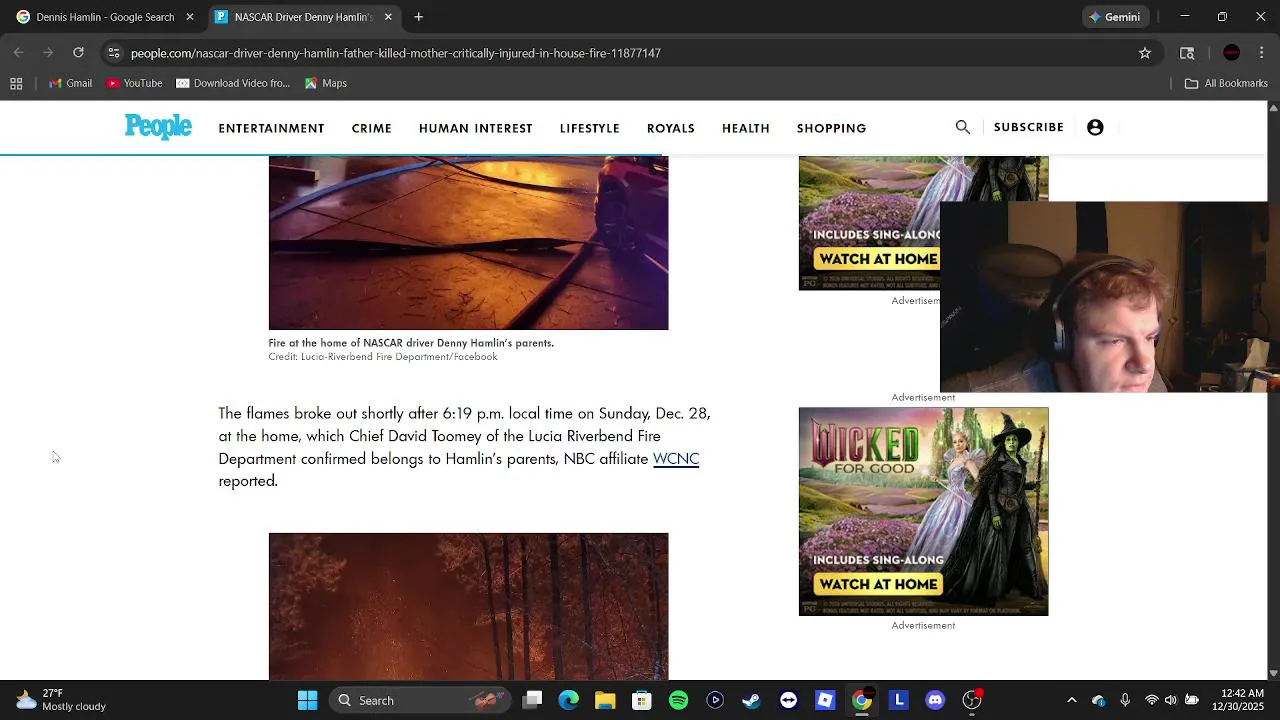The width and height of the screenshot is (1280, 720).
Task: Click the Subscribe link
Action: coord(1028,127)
